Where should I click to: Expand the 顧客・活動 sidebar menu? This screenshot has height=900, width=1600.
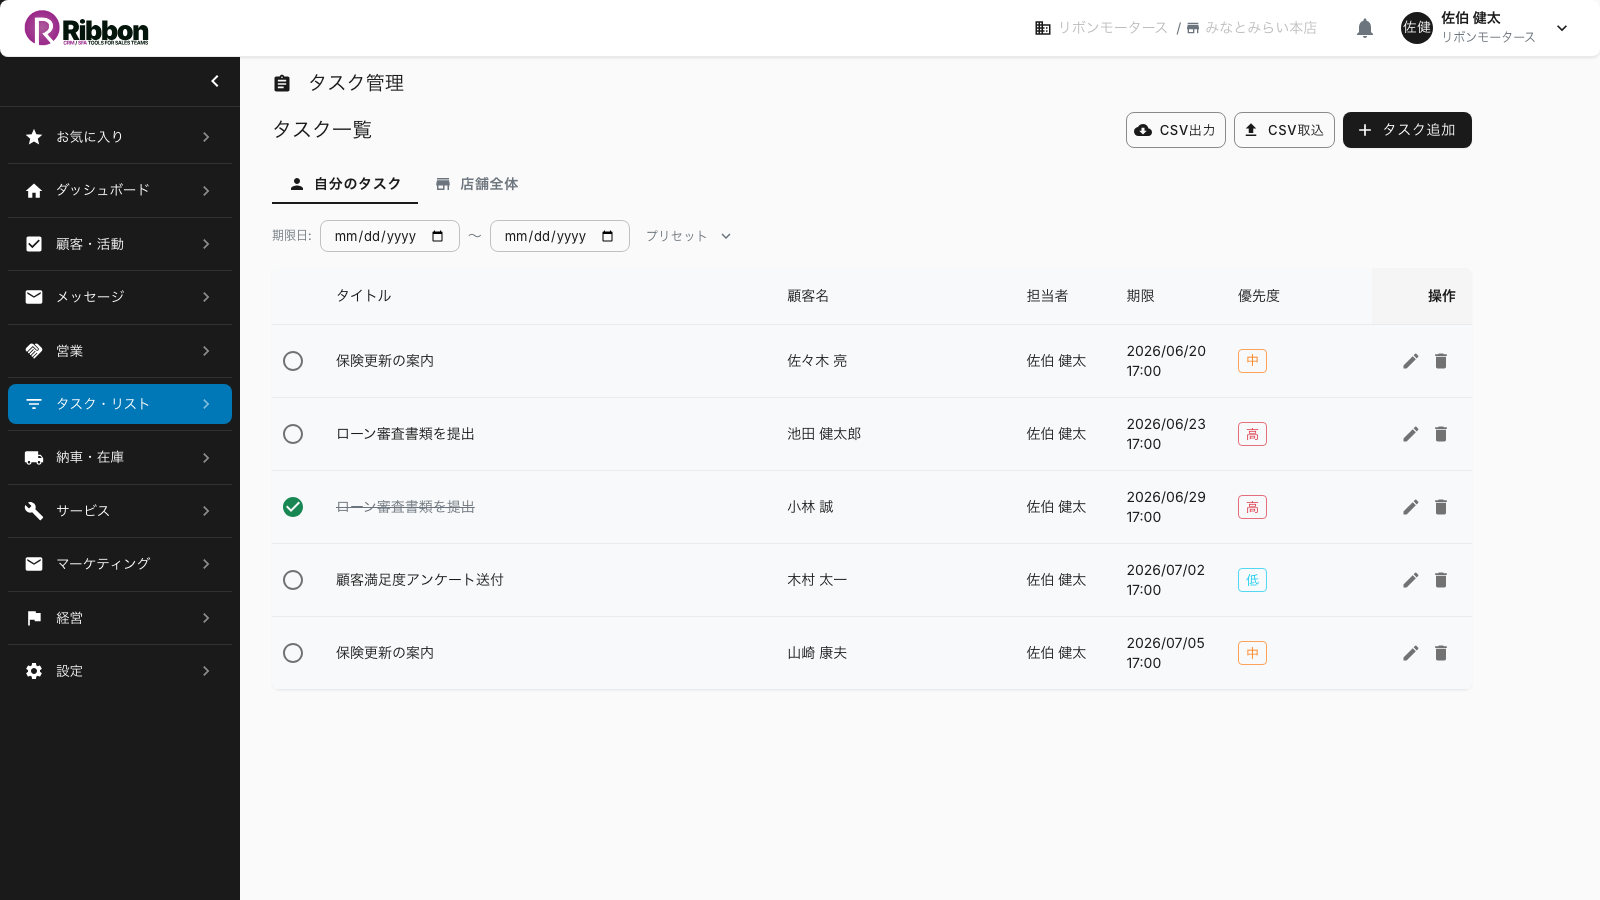tap(120, 244)
